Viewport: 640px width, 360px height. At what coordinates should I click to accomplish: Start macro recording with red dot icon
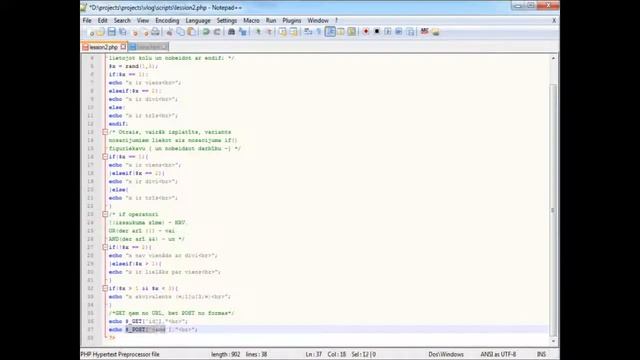click(x=366, y=32)
